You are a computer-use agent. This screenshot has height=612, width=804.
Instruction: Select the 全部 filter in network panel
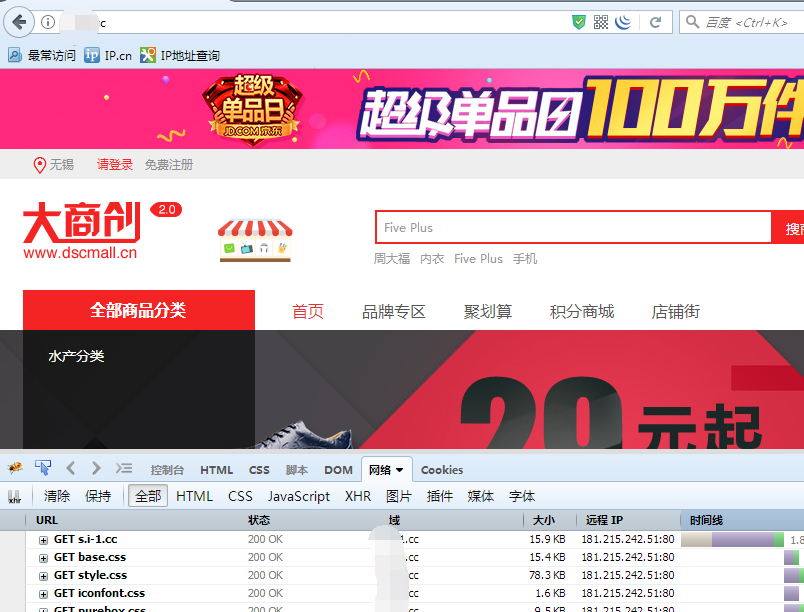pos(147,496)
